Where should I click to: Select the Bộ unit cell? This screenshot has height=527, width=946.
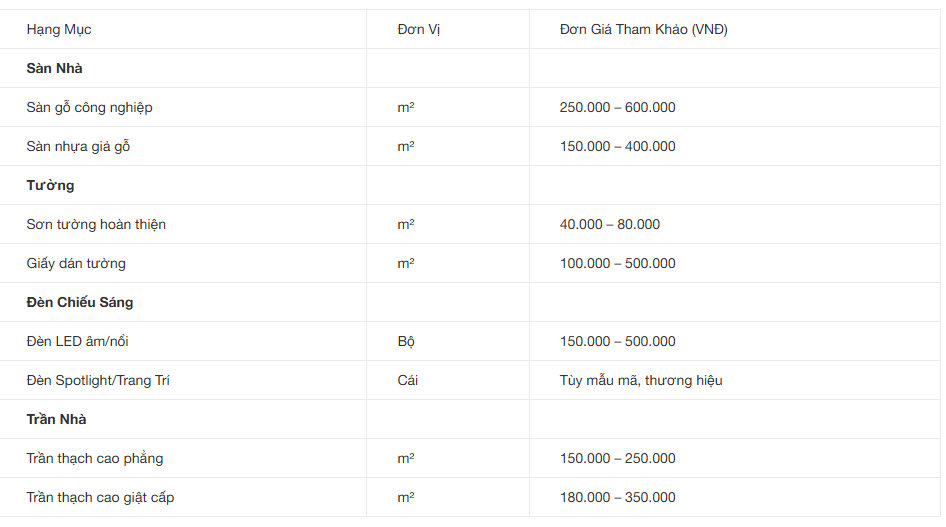tap(406, 341)
